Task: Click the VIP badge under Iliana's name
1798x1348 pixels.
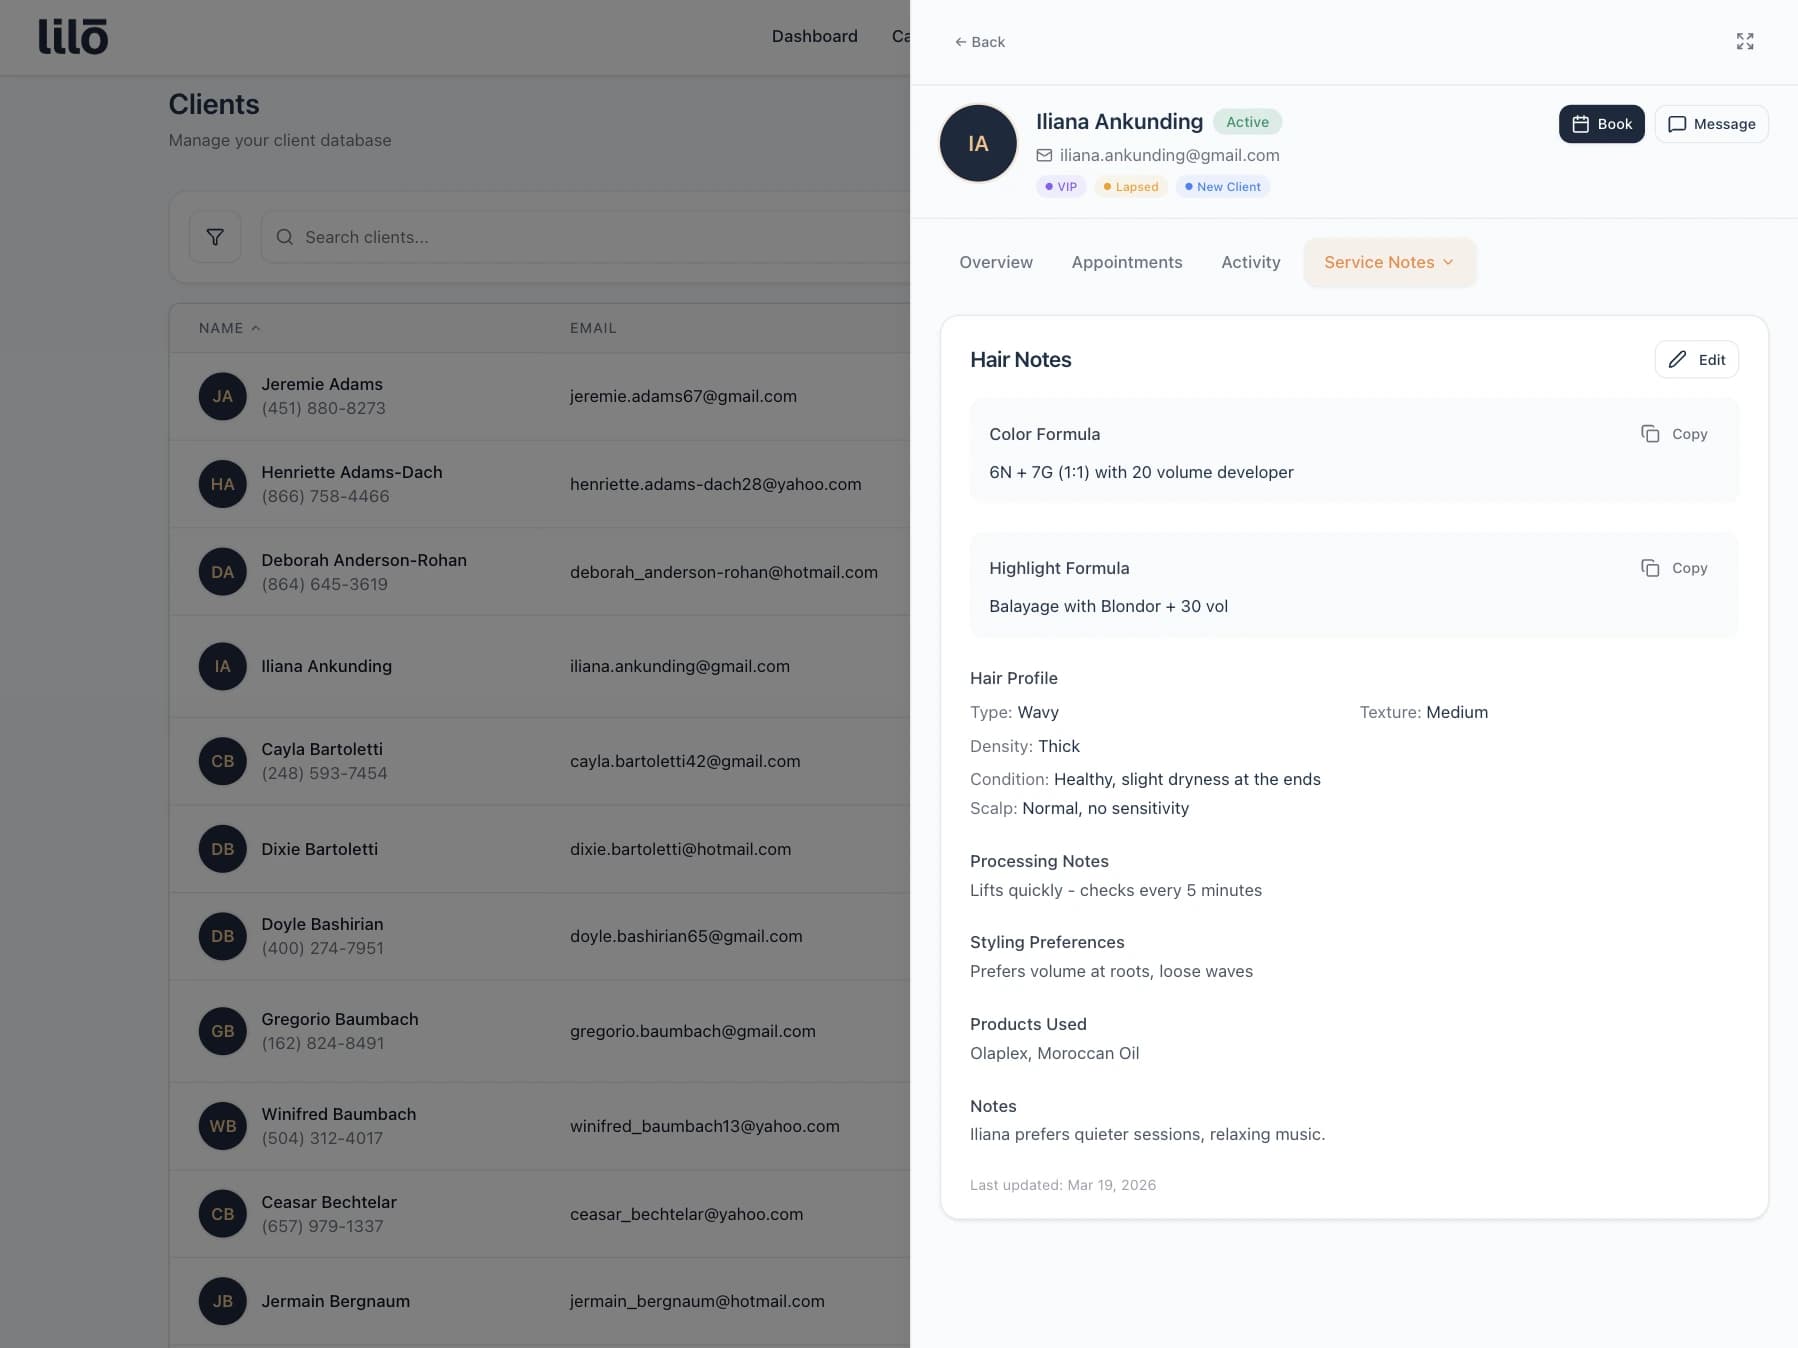Action: tap(1060, 186)
